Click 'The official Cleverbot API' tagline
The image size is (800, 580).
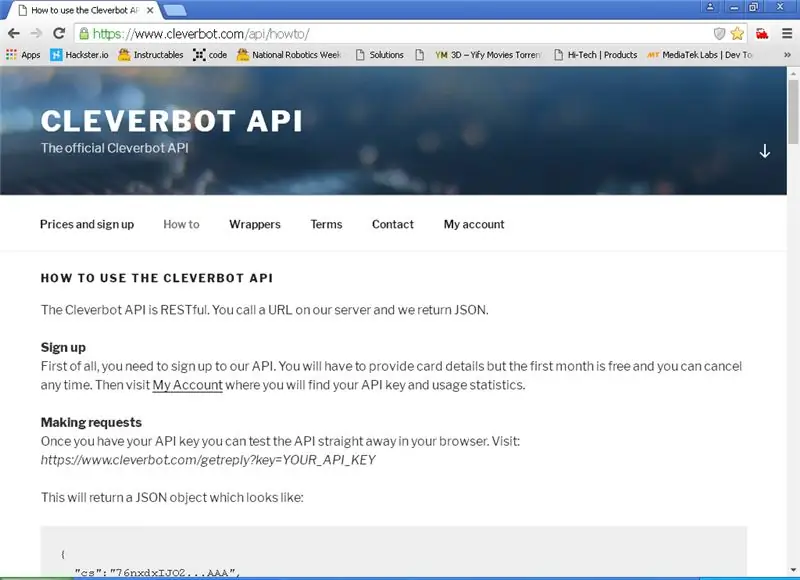[115, 148]
